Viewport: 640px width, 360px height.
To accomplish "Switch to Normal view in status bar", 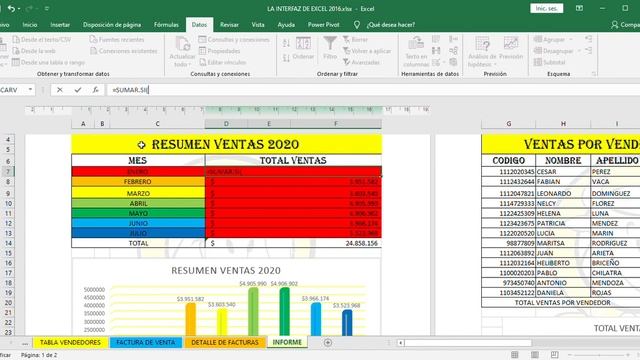I will point(515,355).
